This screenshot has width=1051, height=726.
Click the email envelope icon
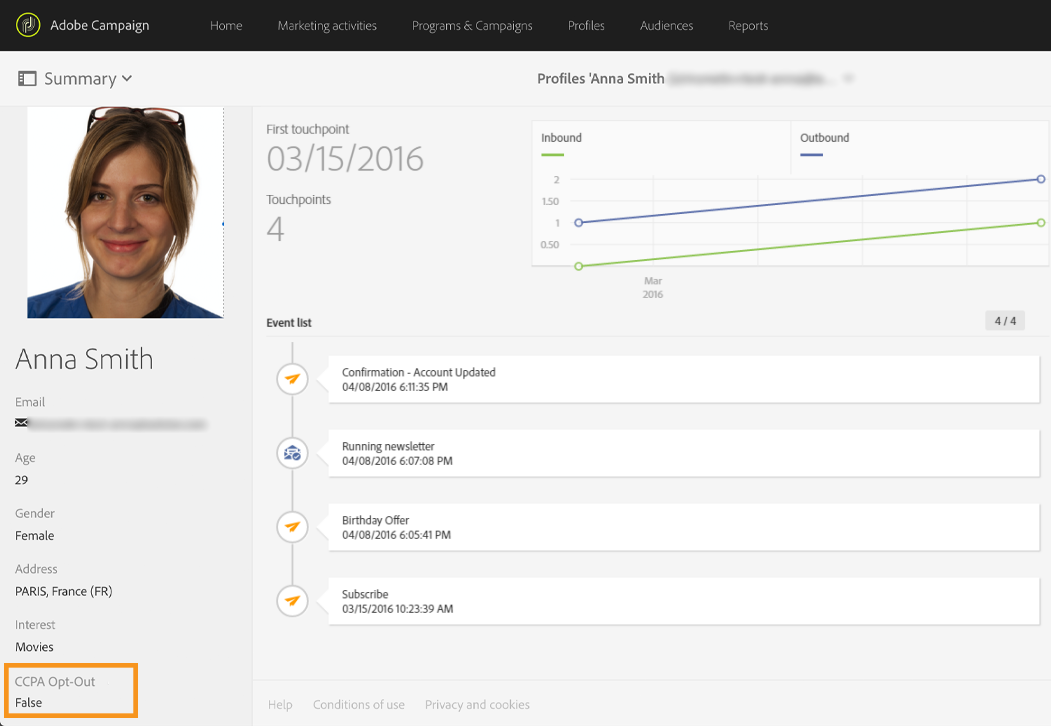tap(21, 423)
